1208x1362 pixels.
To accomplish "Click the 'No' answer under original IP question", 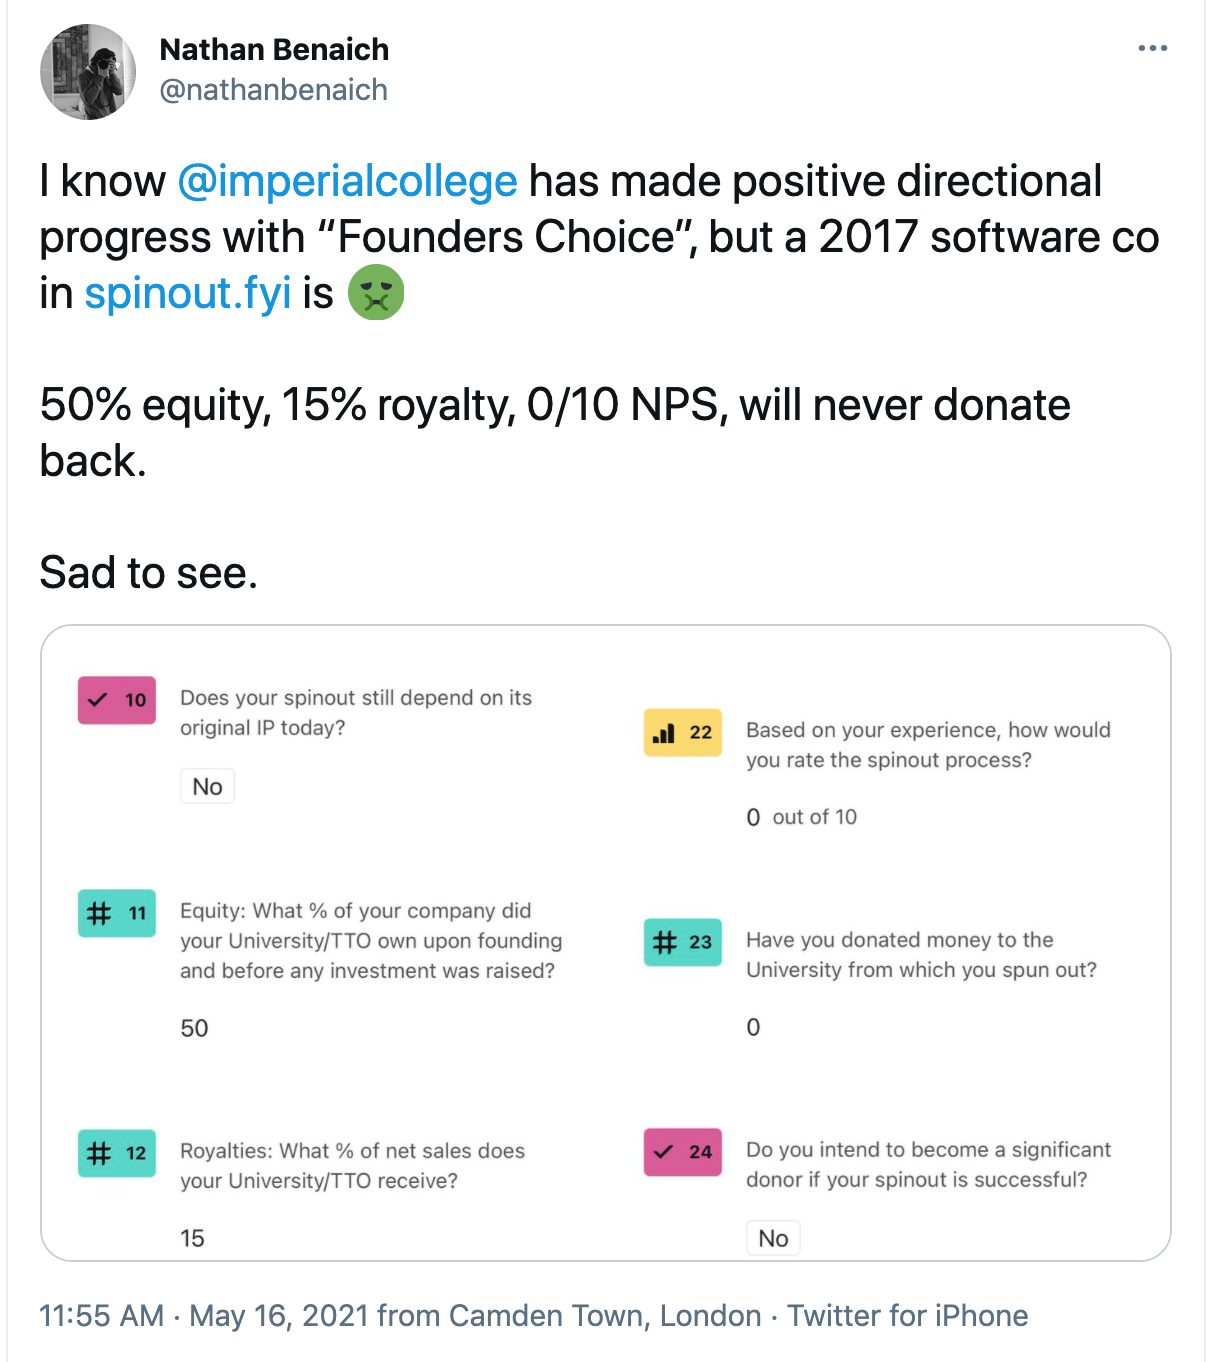I will tap(207, 787).
